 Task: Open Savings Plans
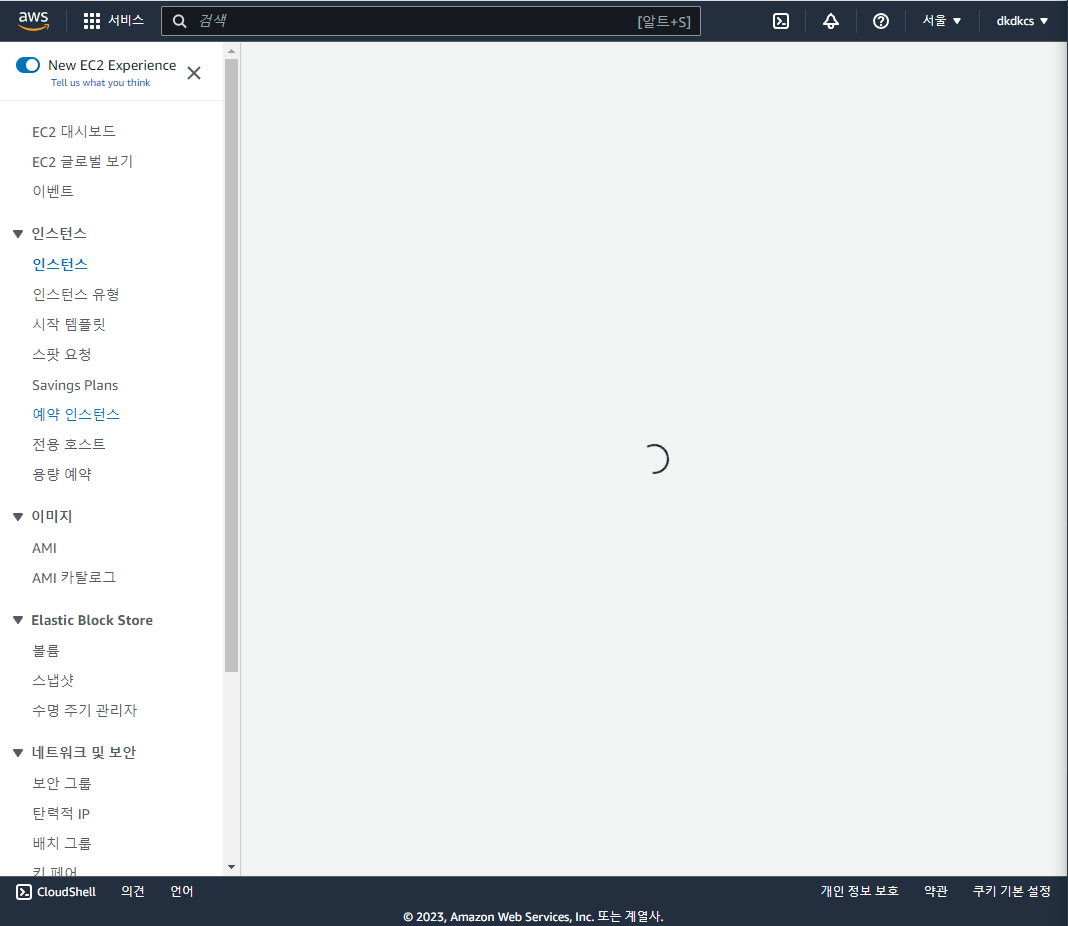tap(75, 385)
